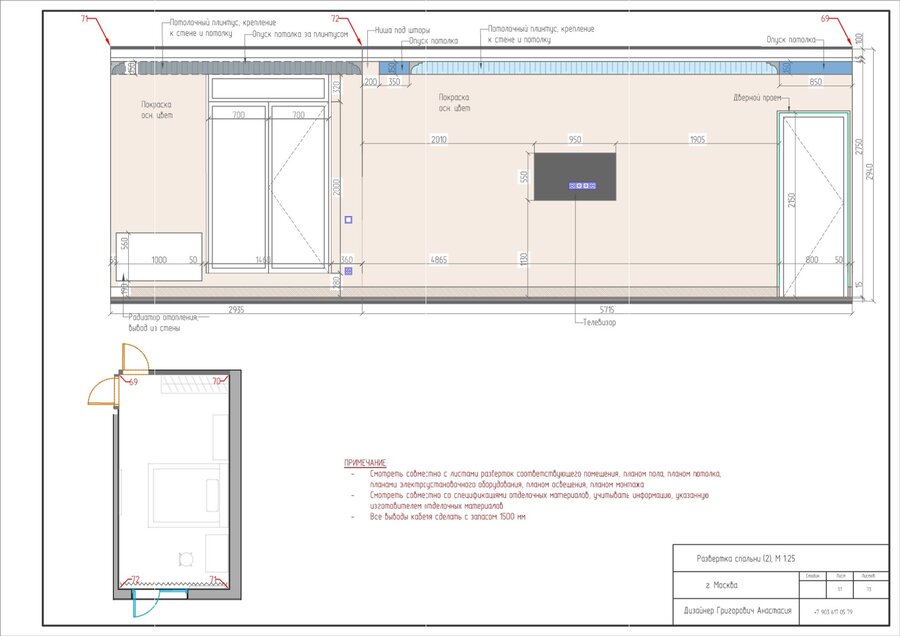
Task: Select the light blue ceiling cornice strip
Action: (594, 68)
